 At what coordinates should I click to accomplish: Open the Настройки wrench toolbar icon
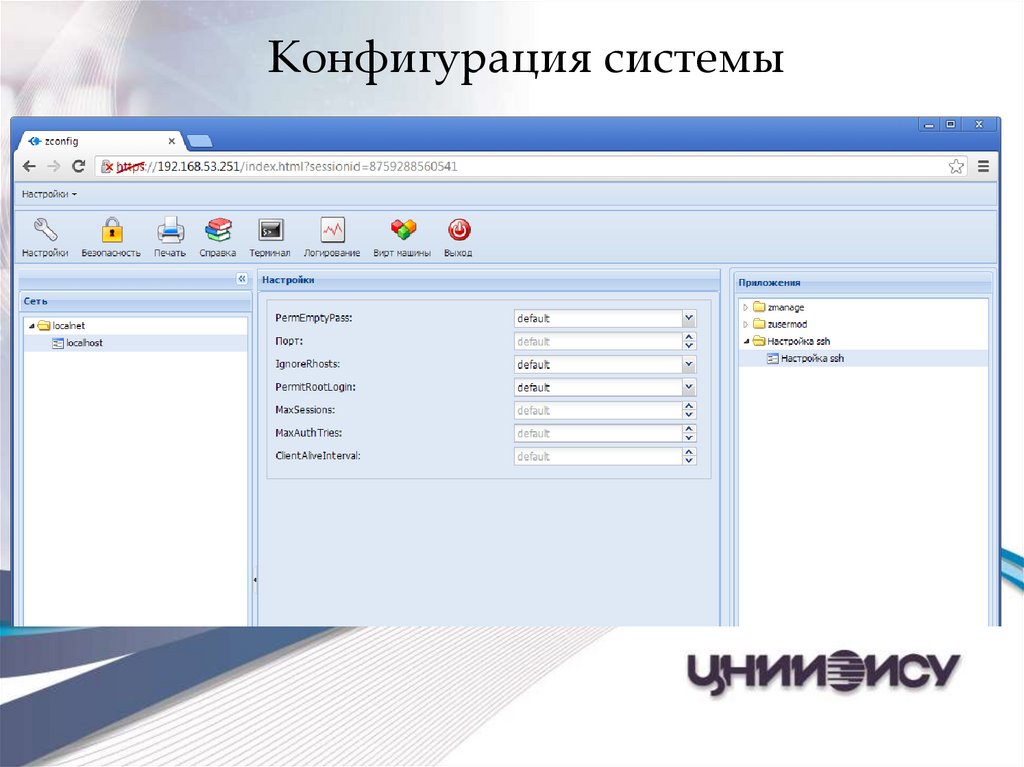pos(44,231)
